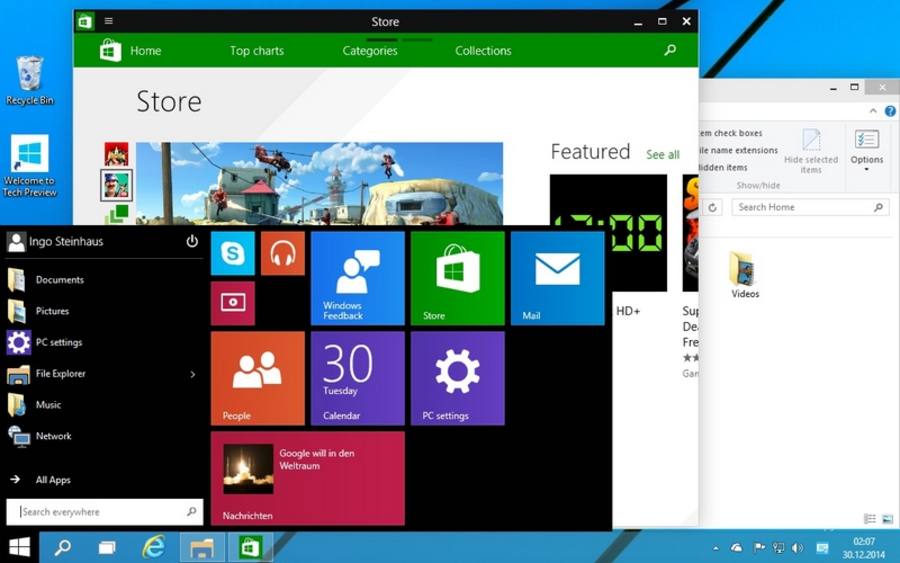Switch to File Explorer on the taskbar
The width and height of the screenshot is (900, 563).
coord(202,548)
